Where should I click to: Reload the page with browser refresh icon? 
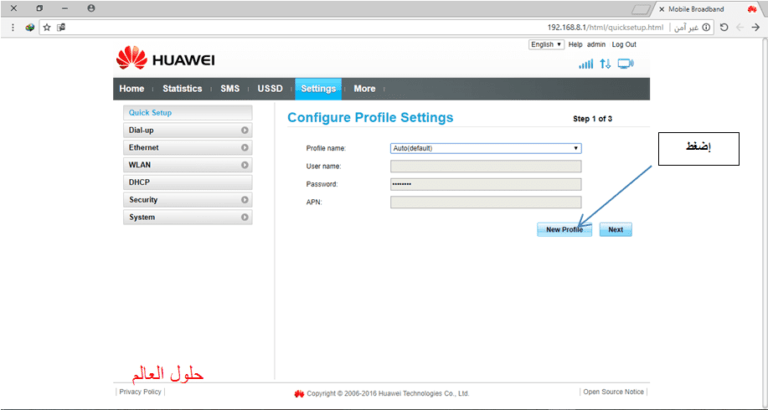[723, 27]
